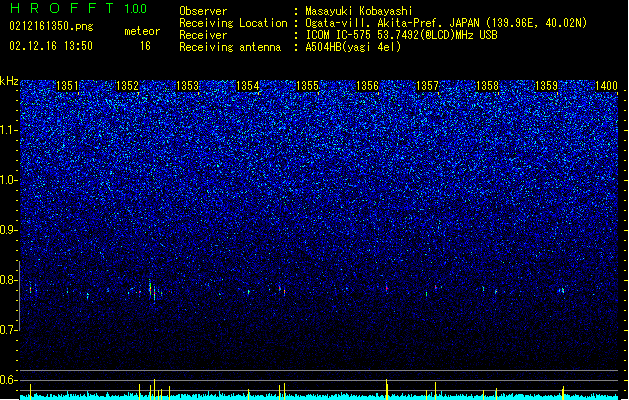Click the Receiving Location value text
The width and height of the screenshot is (629, 400).
point(446,23)
